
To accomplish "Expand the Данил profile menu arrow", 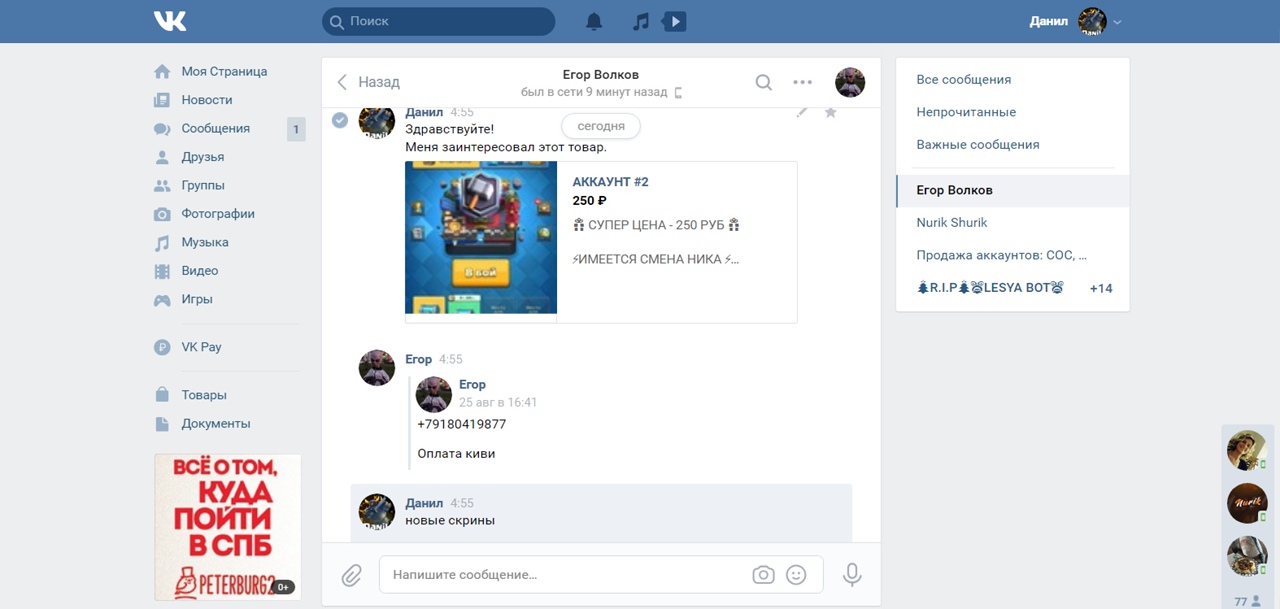I will point(1118,22).
